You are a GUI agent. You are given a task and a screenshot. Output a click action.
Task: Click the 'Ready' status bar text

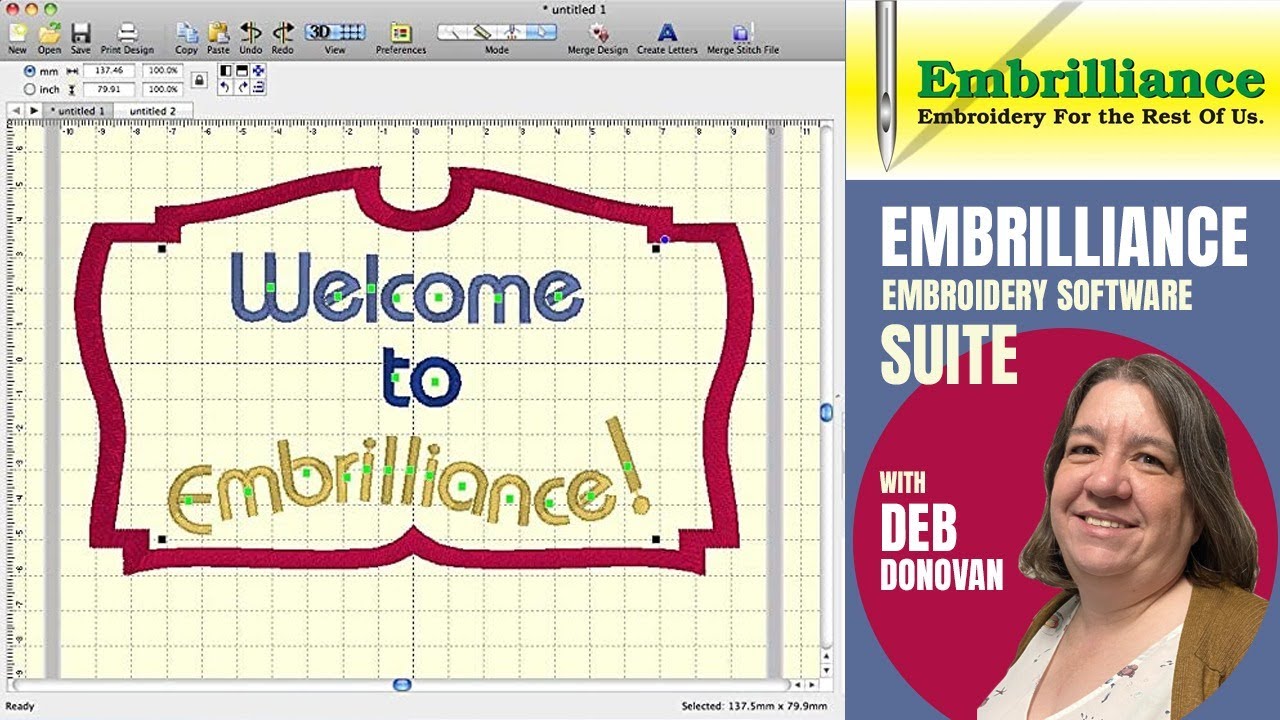pos(20,706)
